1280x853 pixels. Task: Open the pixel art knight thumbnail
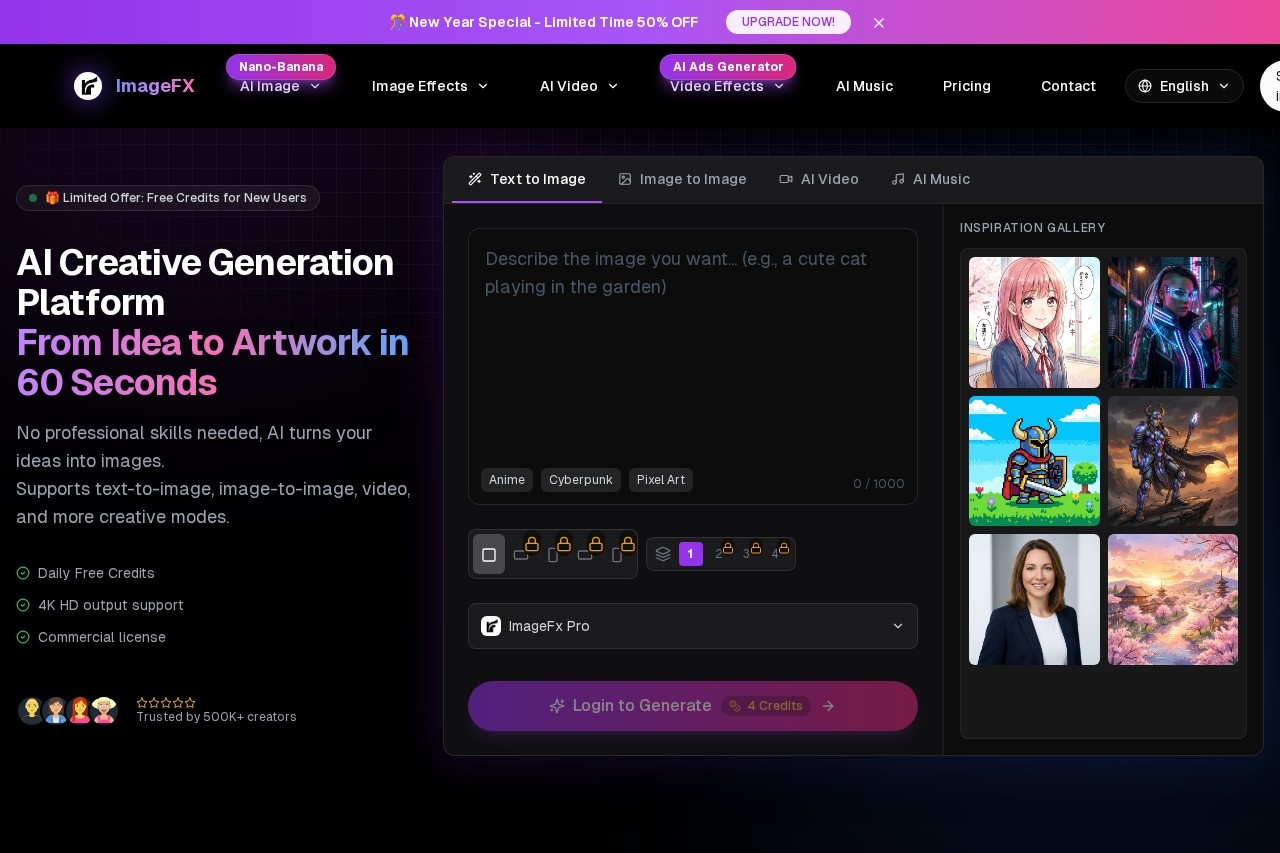(x=1034, y=461)
